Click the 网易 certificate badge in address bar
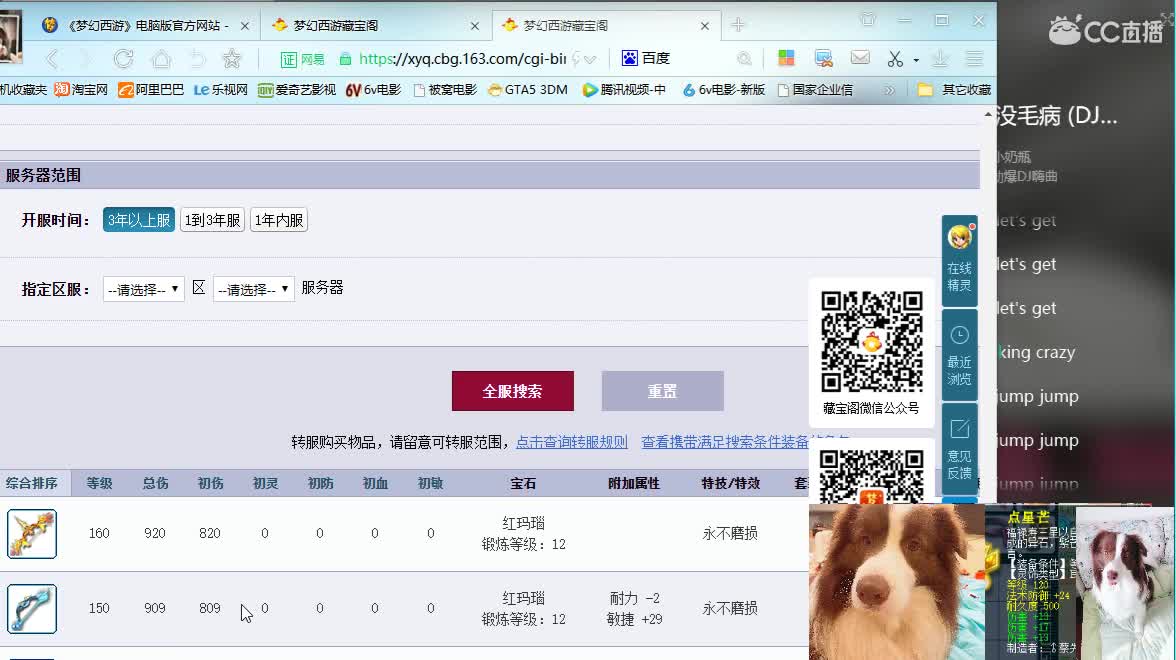 (x=303, y=59)
